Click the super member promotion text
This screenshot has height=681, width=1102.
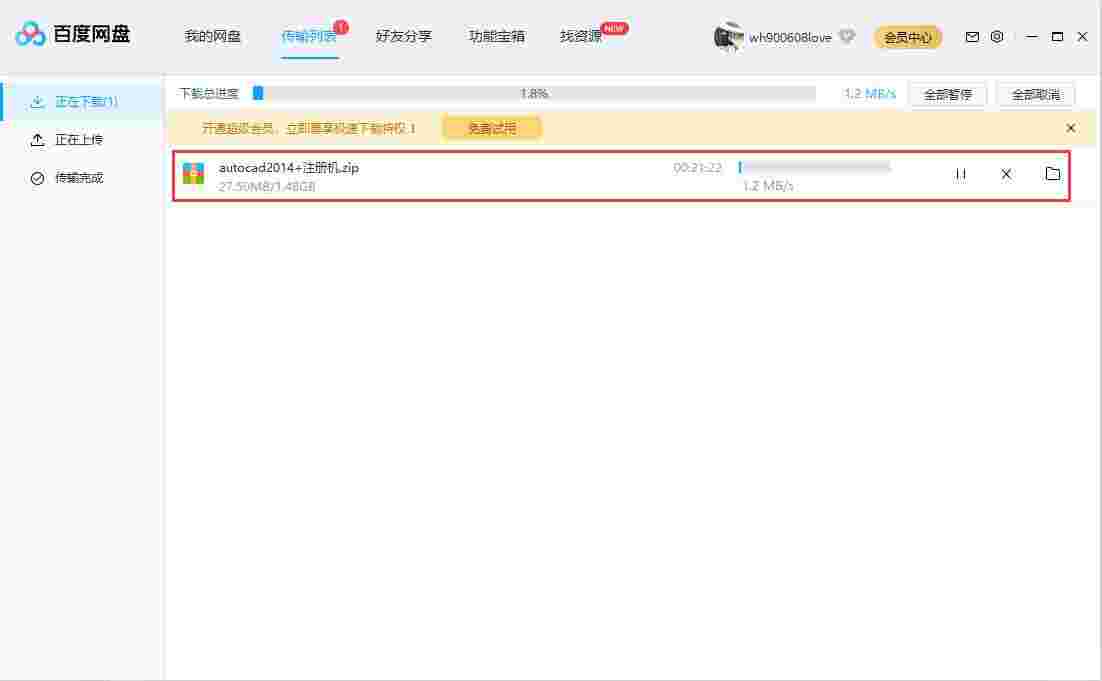[x=309, y=128]
